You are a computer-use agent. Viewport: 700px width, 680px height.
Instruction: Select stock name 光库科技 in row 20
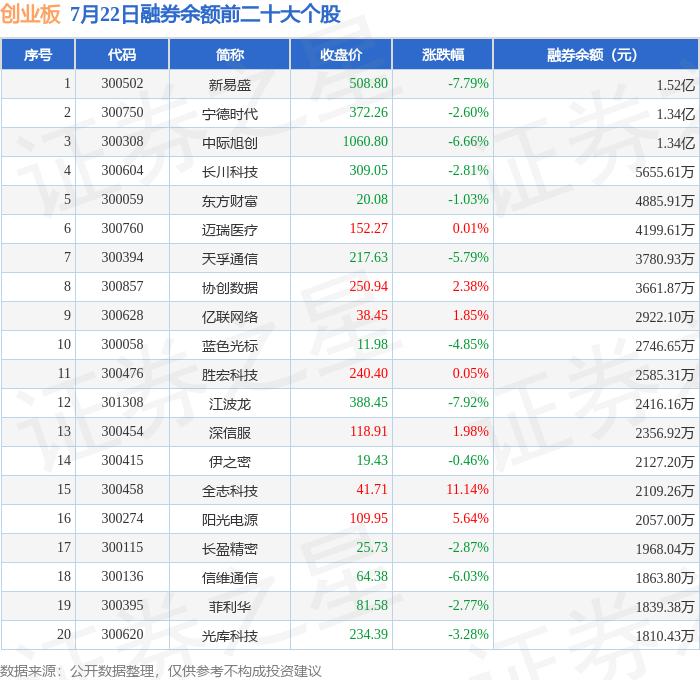coord(229,636)
